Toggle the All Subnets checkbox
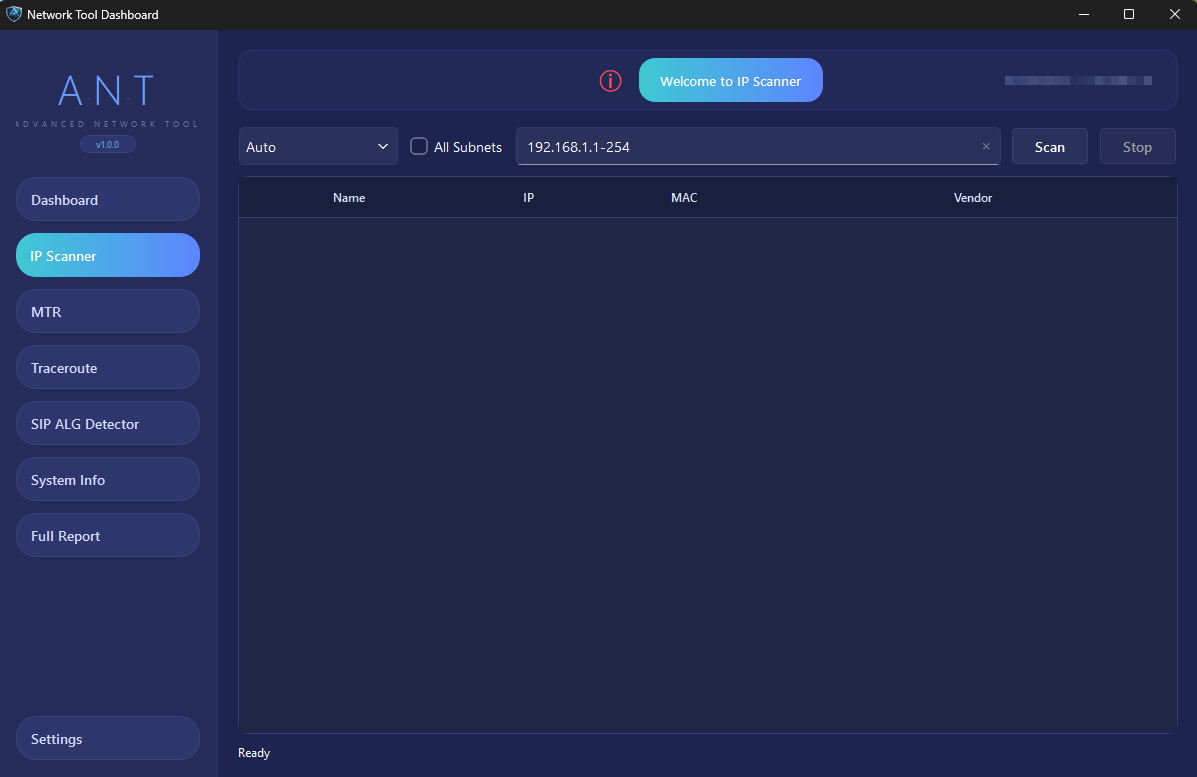The height and width of the screenshot is (777, 1197). pyautogui.click(x=418, y=146)
